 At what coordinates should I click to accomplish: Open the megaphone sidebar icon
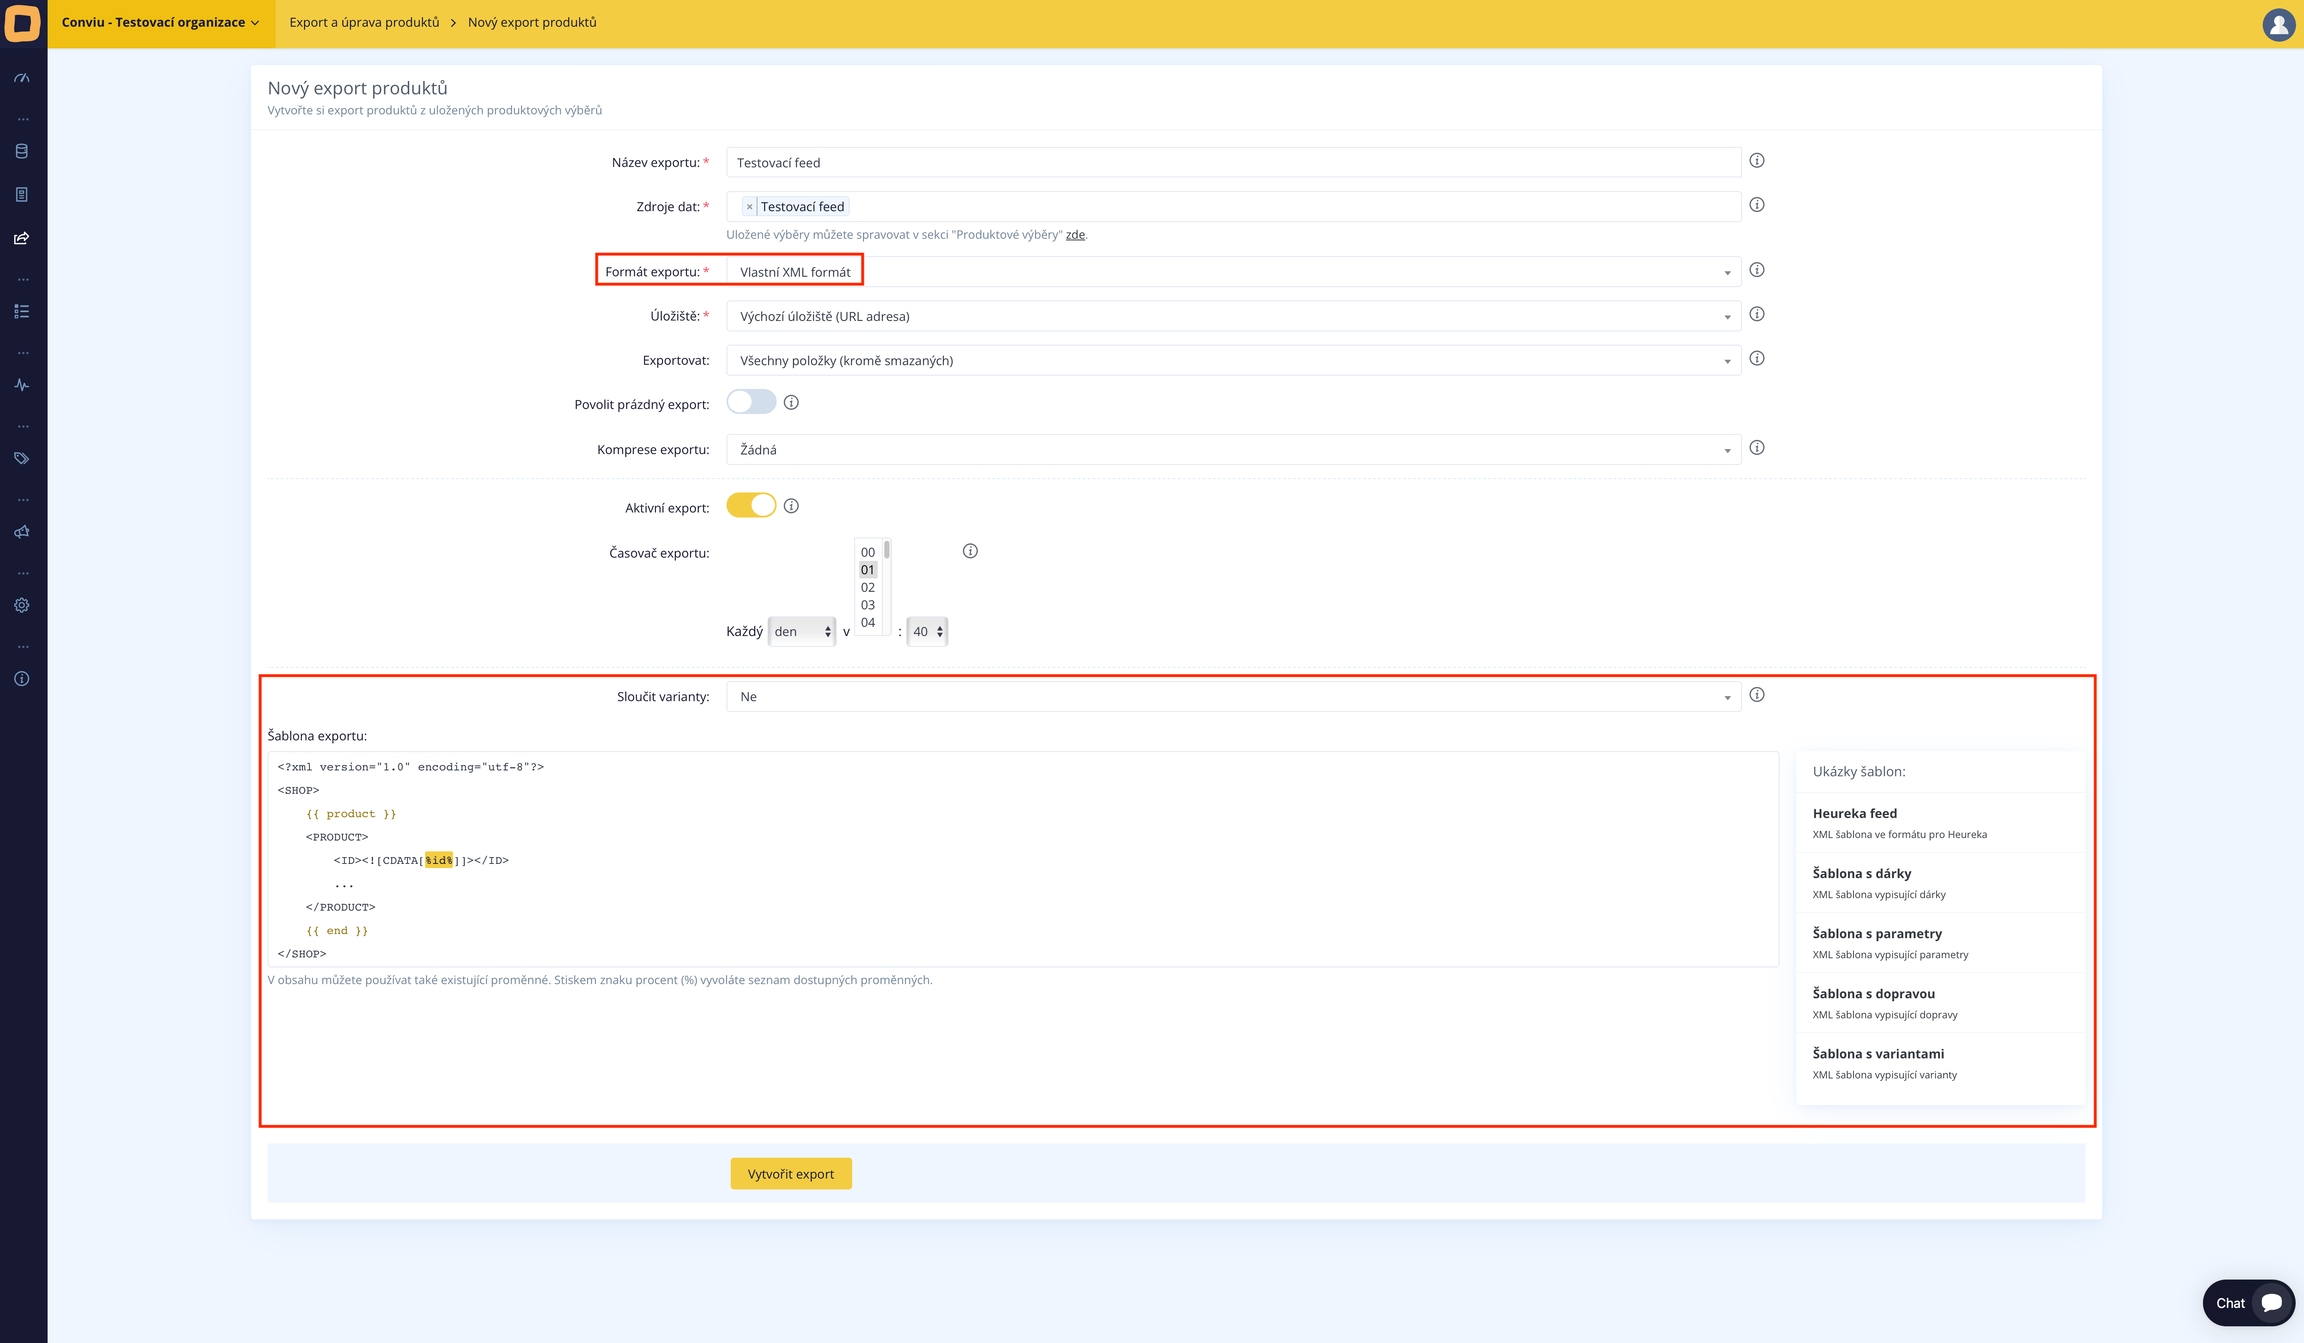pyautogui.click(x=22, y=532)
